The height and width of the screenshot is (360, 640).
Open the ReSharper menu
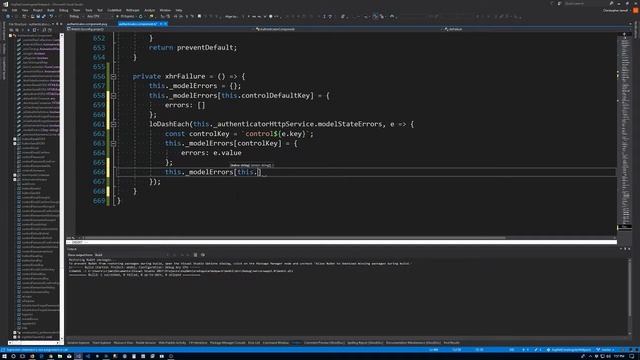tap(133, 10)
